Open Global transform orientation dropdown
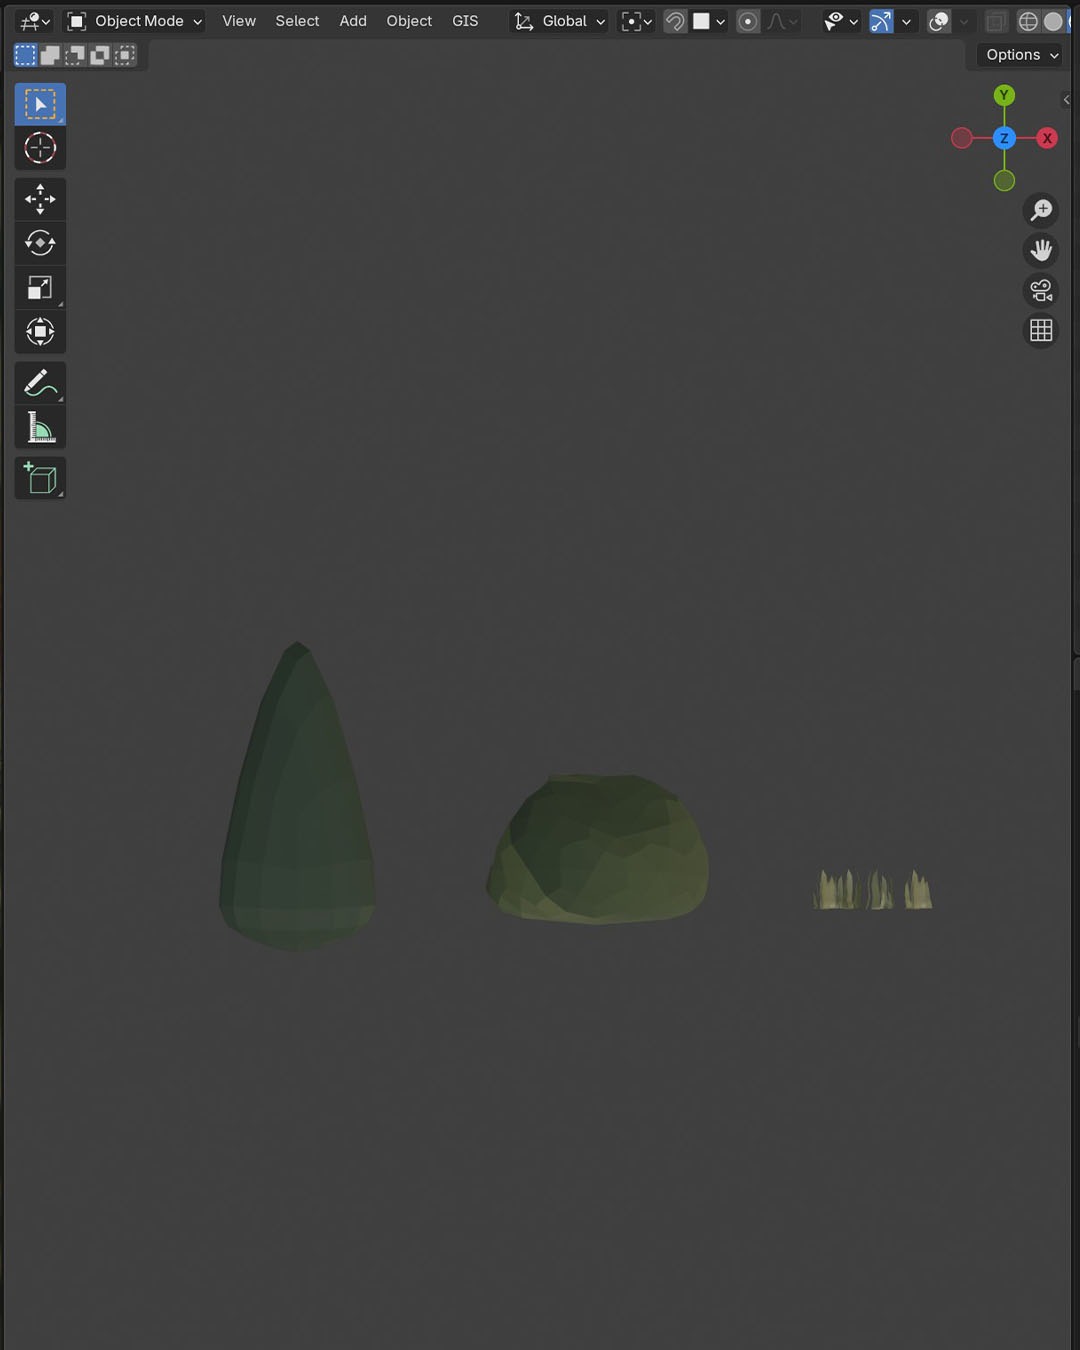 pos(559,21)
